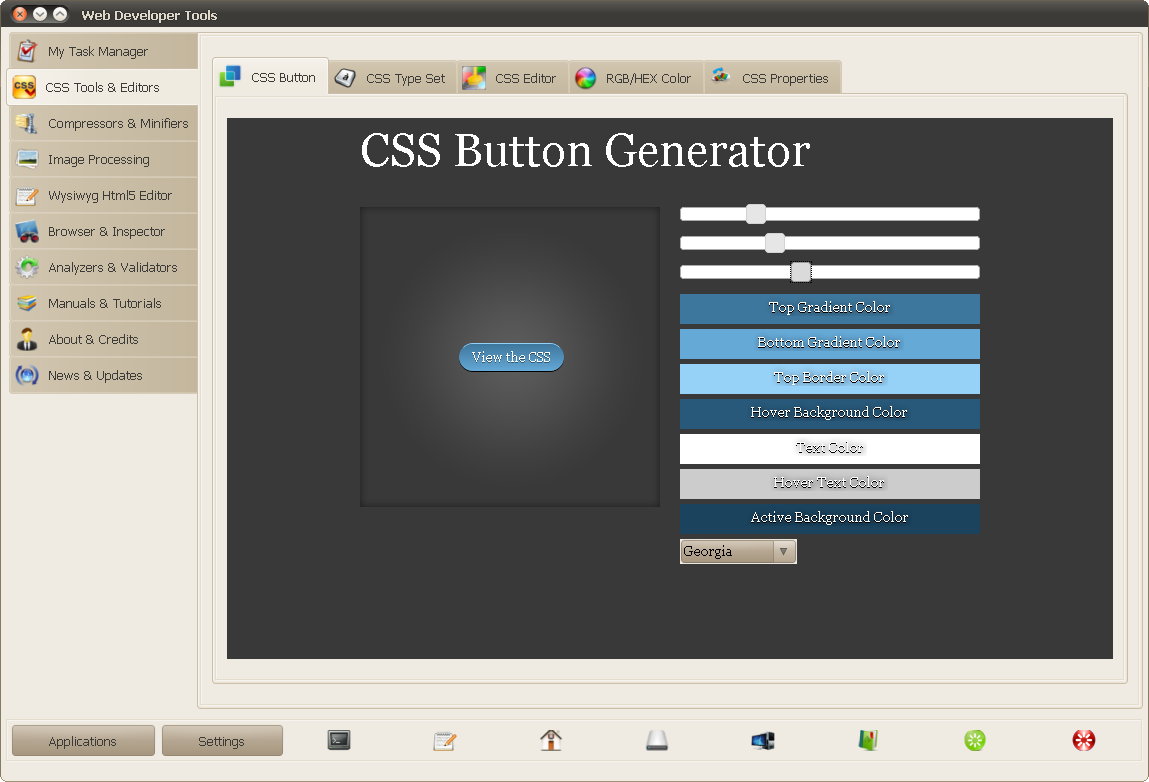Pick the white Text Color swatch
Screen dimensions: 1149x782
[830, 449]
